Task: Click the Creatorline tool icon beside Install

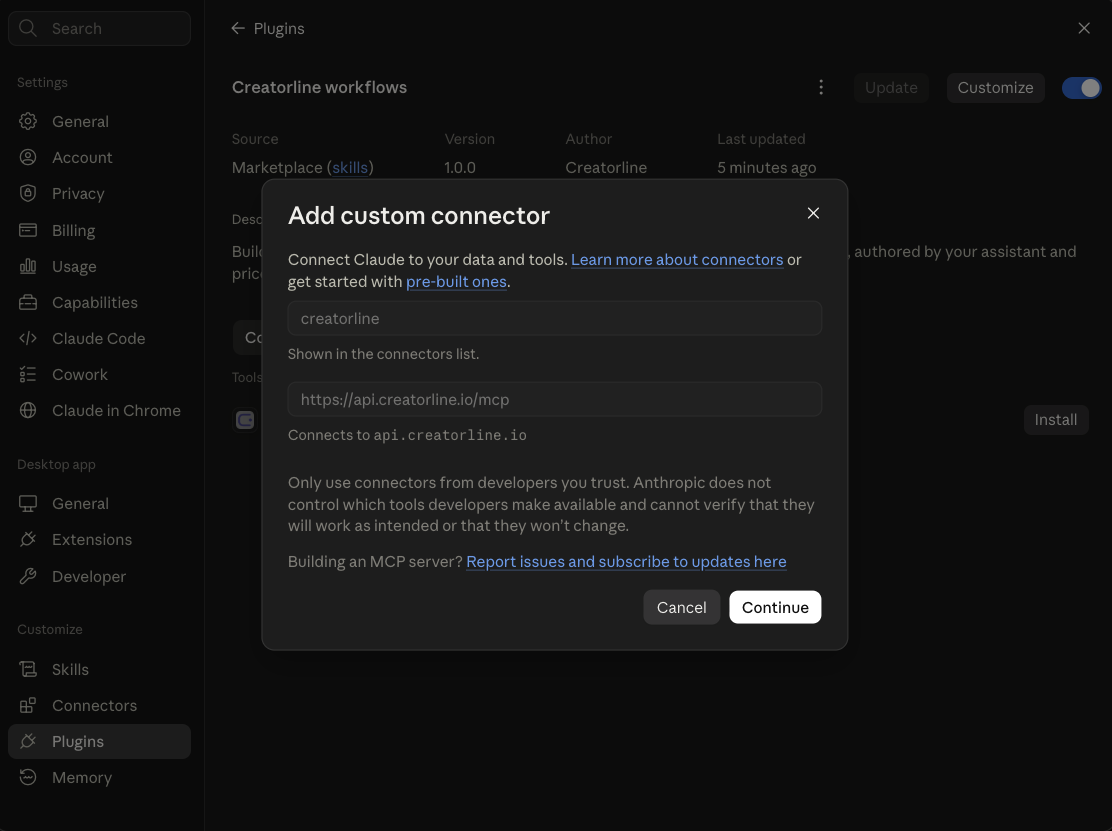Action: (245, 420)
